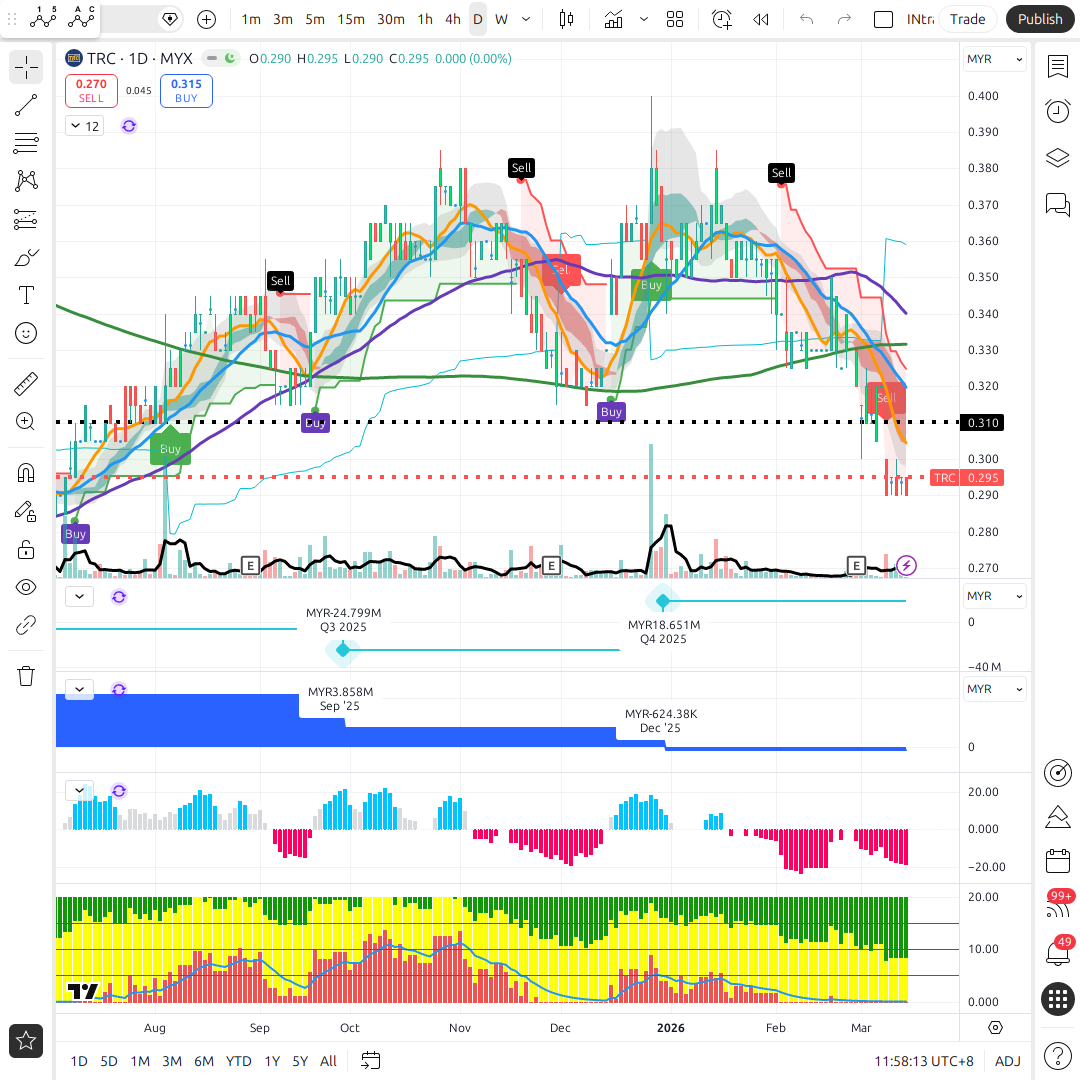This screenshot has height=1080, width=1080.
Task: Open the calendar panel
Action: 1058,861
